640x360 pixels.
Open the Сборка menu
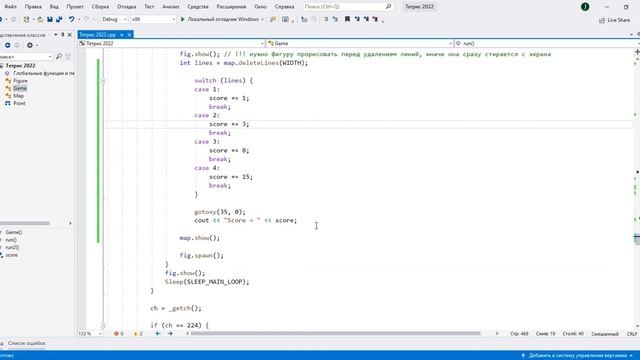click(x=100, y=7)
